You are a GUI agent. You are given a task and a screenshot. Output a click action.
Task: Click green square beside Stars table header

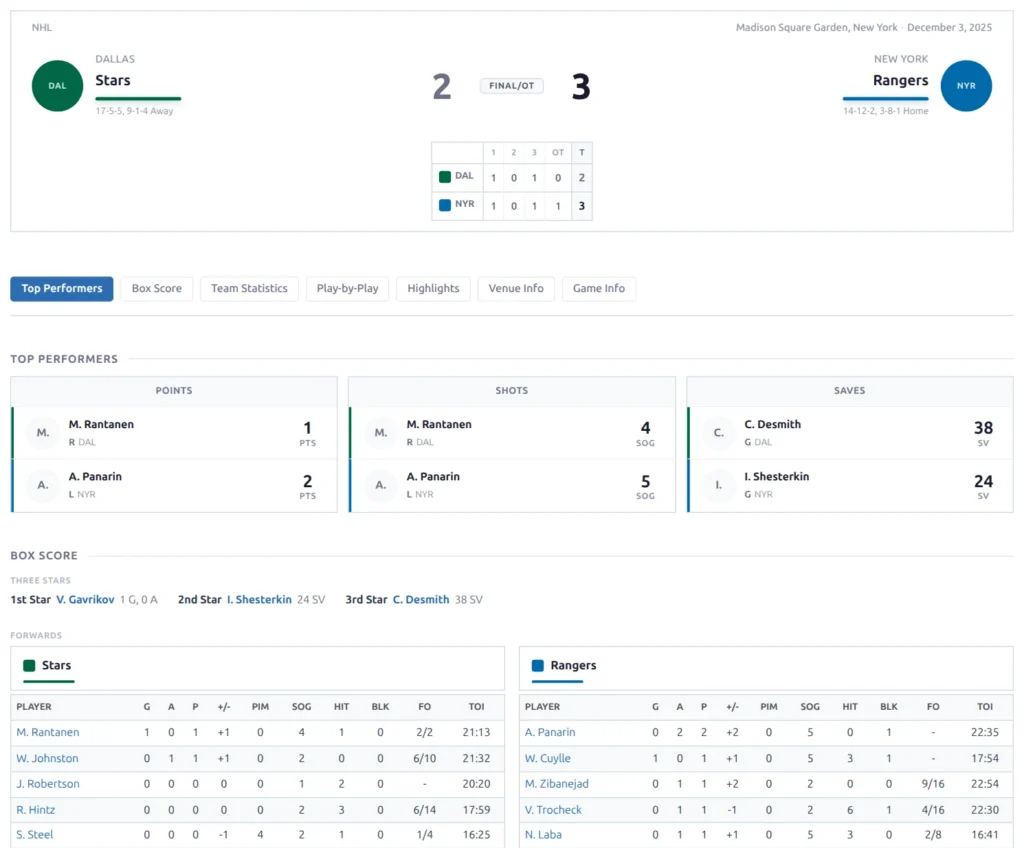point(29,666)
